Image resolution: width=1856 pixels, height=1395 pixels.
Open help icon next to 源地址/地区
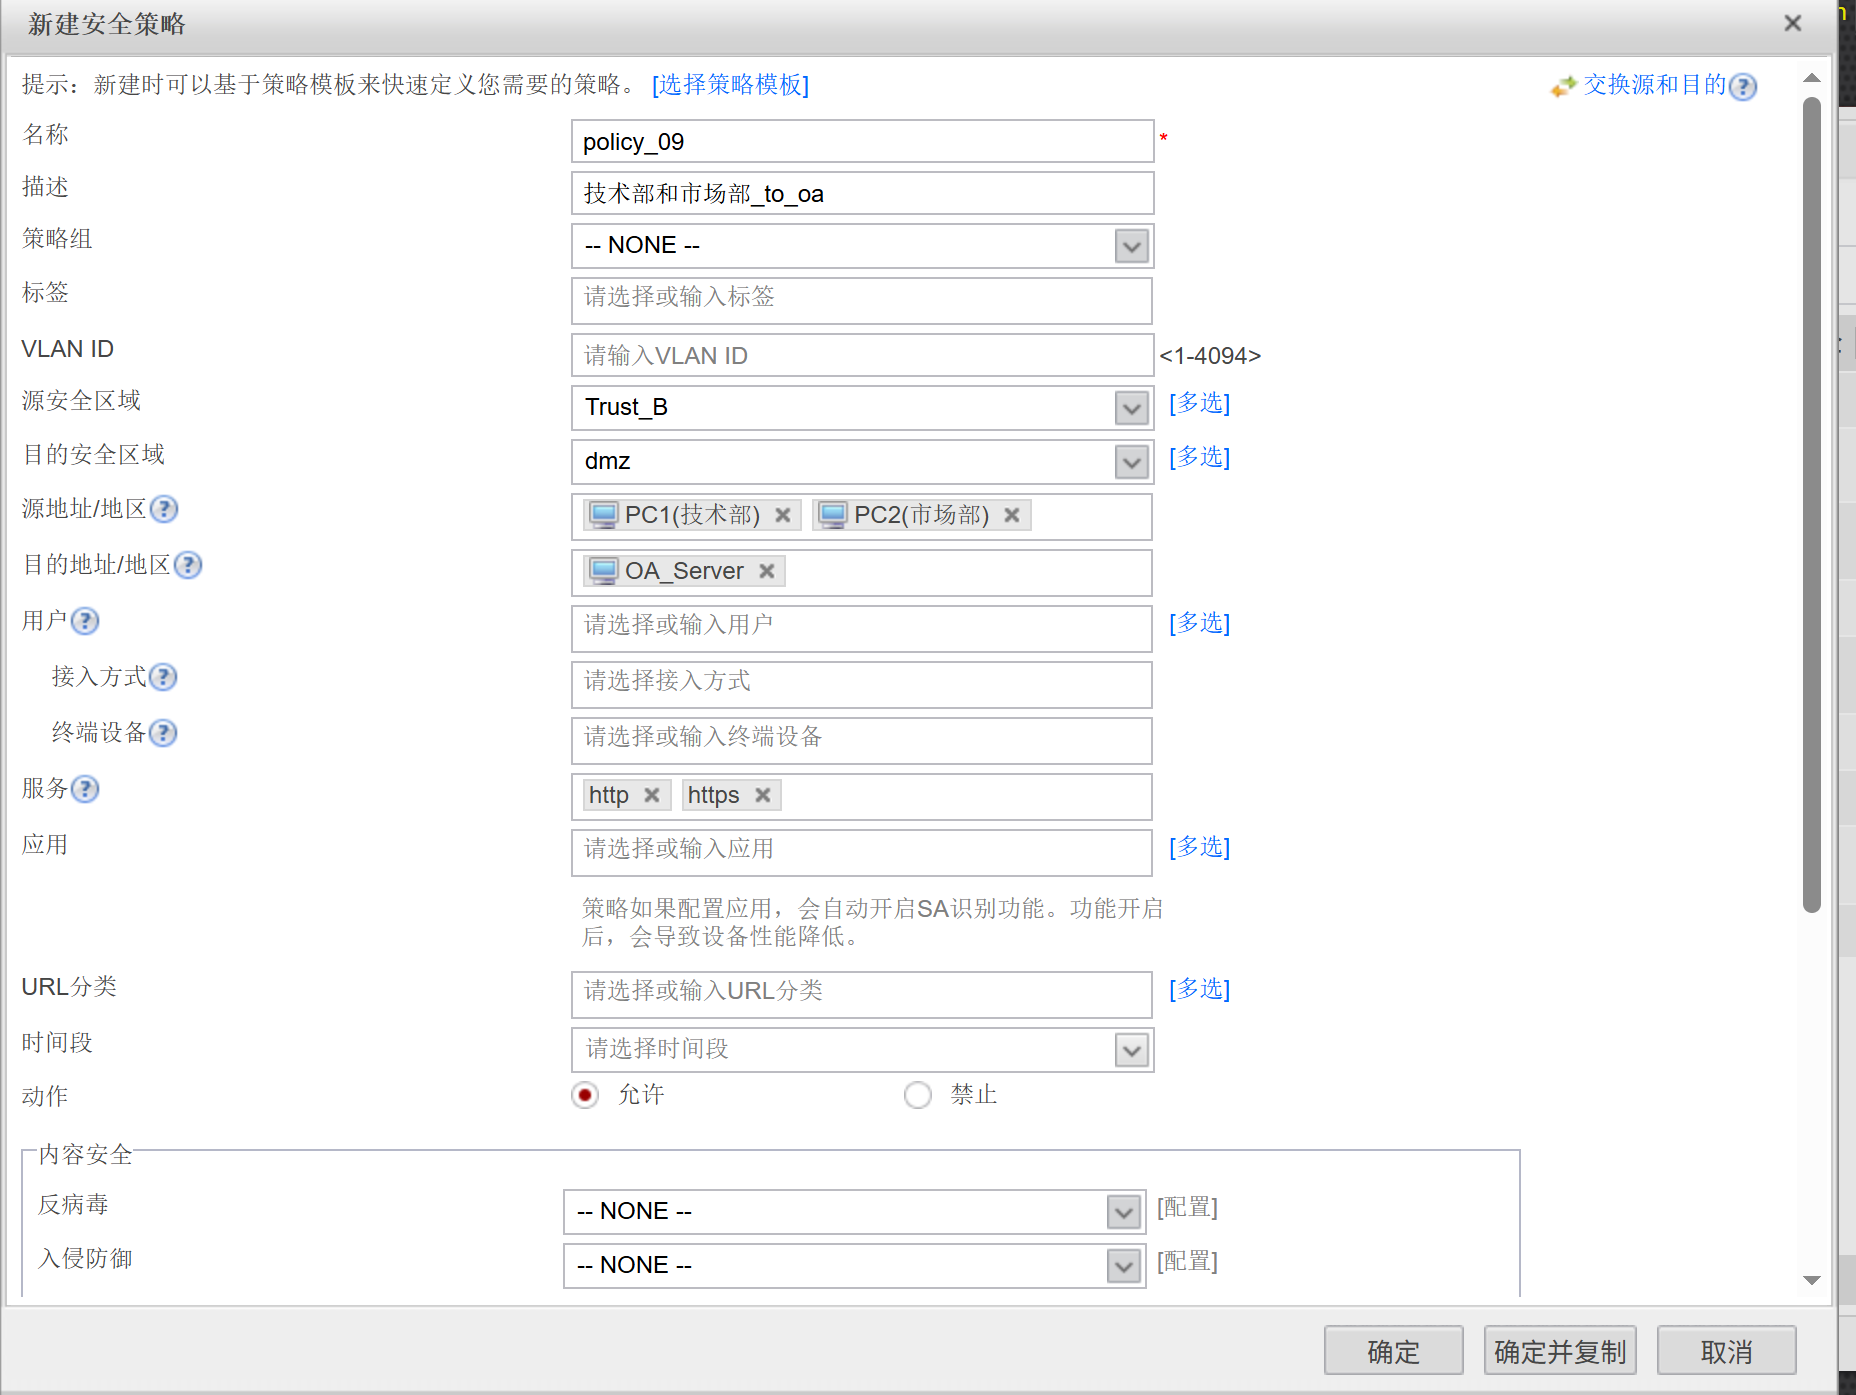[x=164, y=509]
